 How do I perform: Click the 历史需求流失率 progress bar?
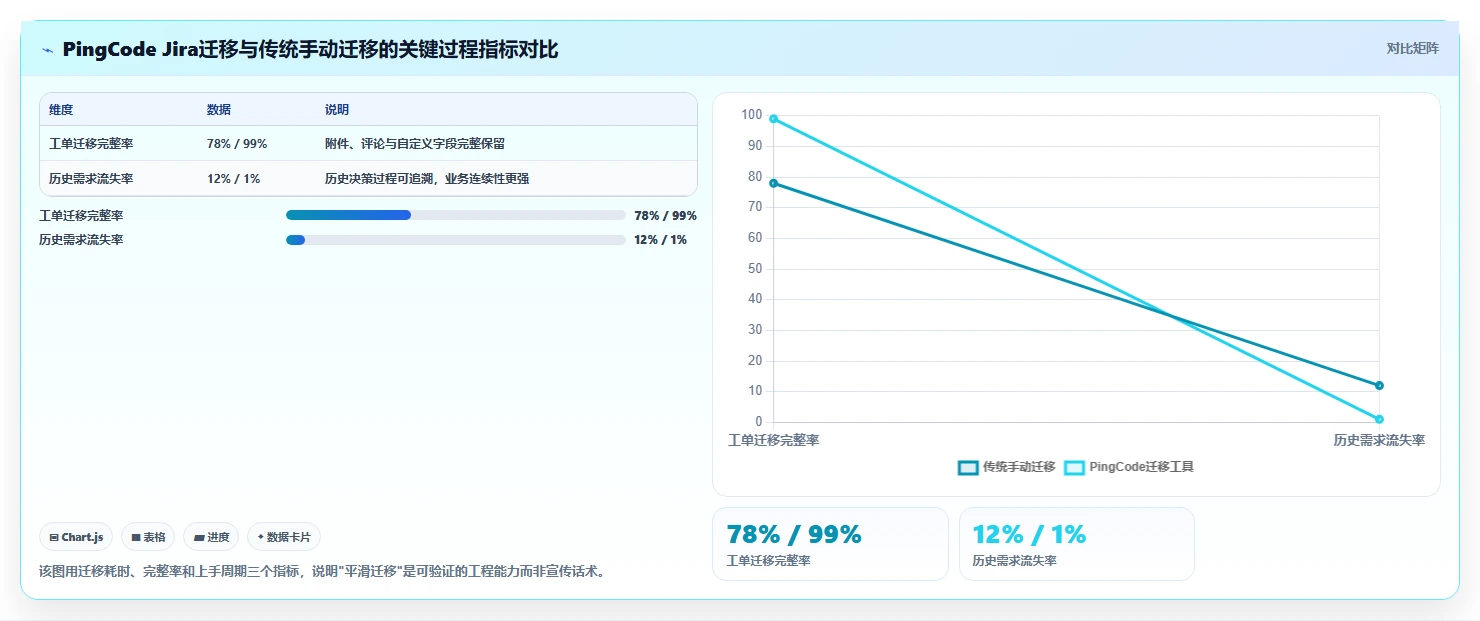(x=455, y=240)
